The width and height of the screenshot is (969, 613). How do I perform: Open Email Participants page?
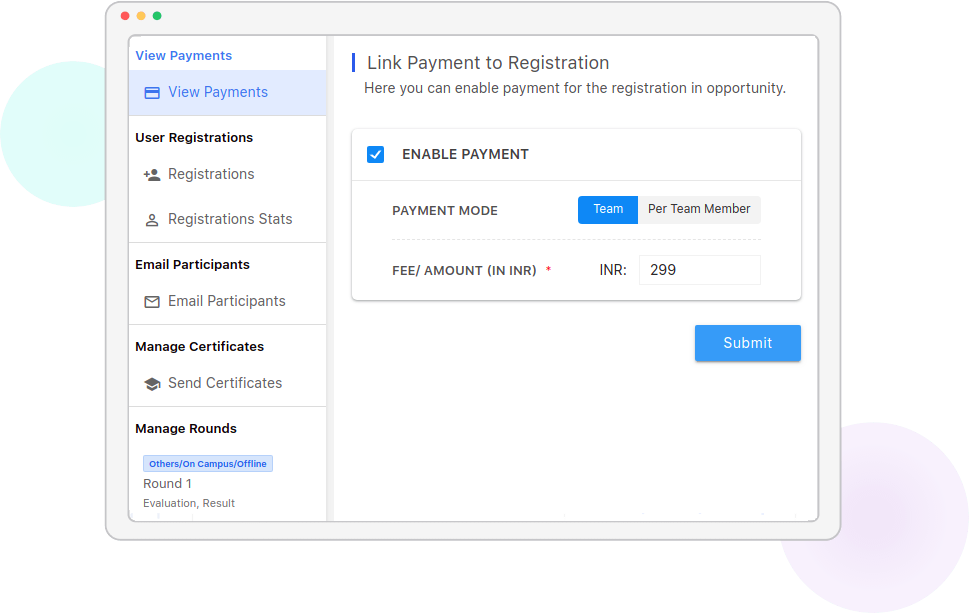coord(227,301)
